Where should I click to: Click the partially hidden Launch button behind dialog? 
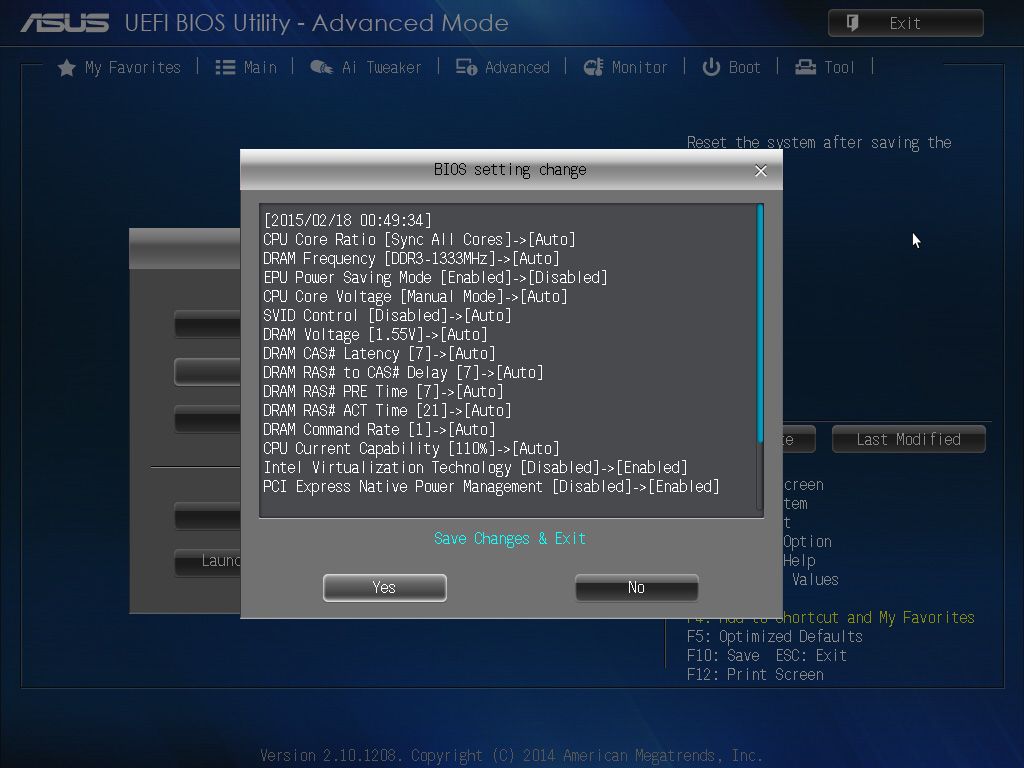click(x=208, y=561)
